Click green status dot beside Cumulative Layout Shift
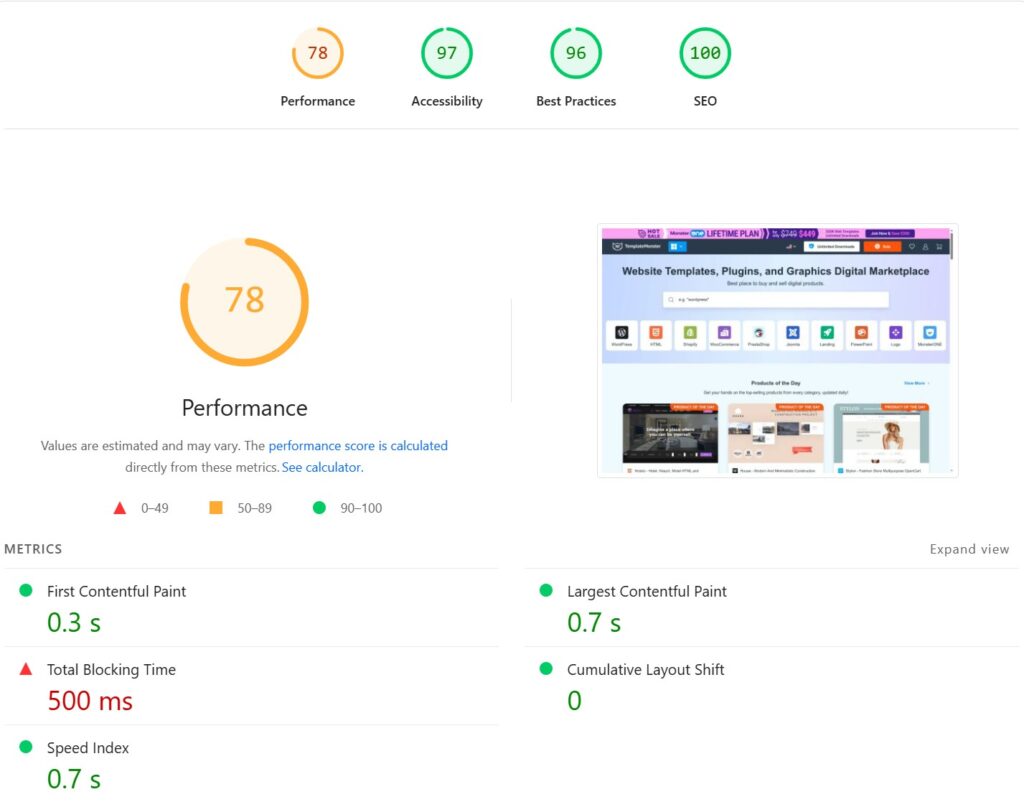1024x802 pixels. click(x=546, y=668)
